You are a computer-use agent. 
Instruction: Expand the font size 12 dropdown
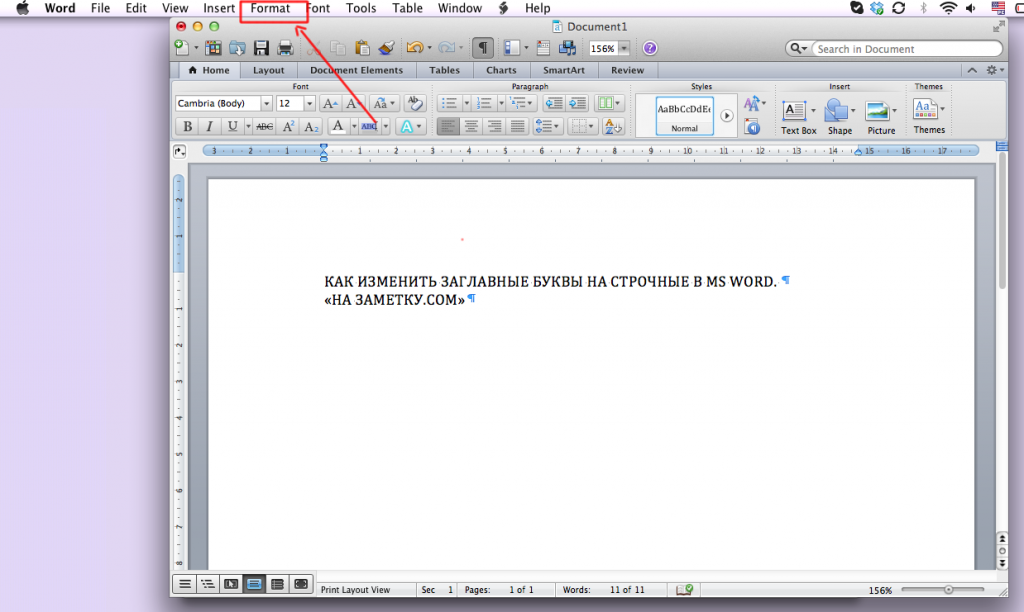(x=295, y=103)
